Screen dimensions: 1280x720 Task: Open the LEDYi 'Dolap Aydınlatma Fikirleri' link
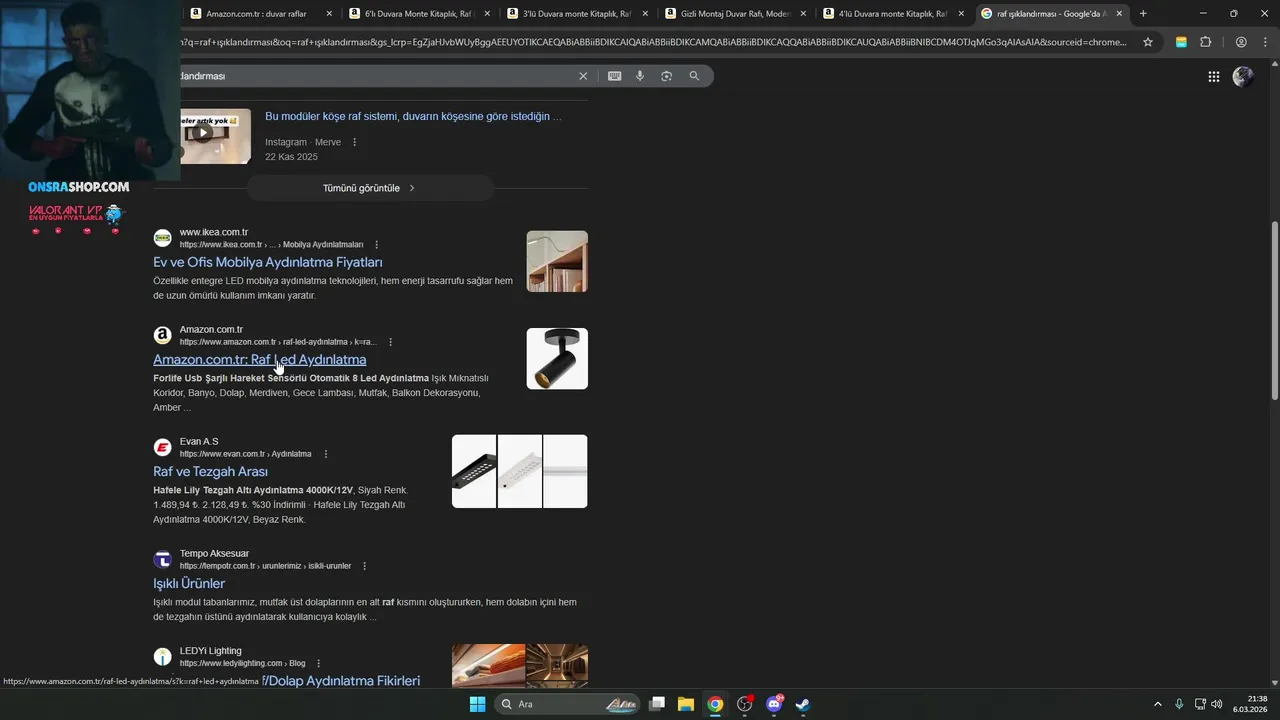pyautogui.click(x=341, y=681)
